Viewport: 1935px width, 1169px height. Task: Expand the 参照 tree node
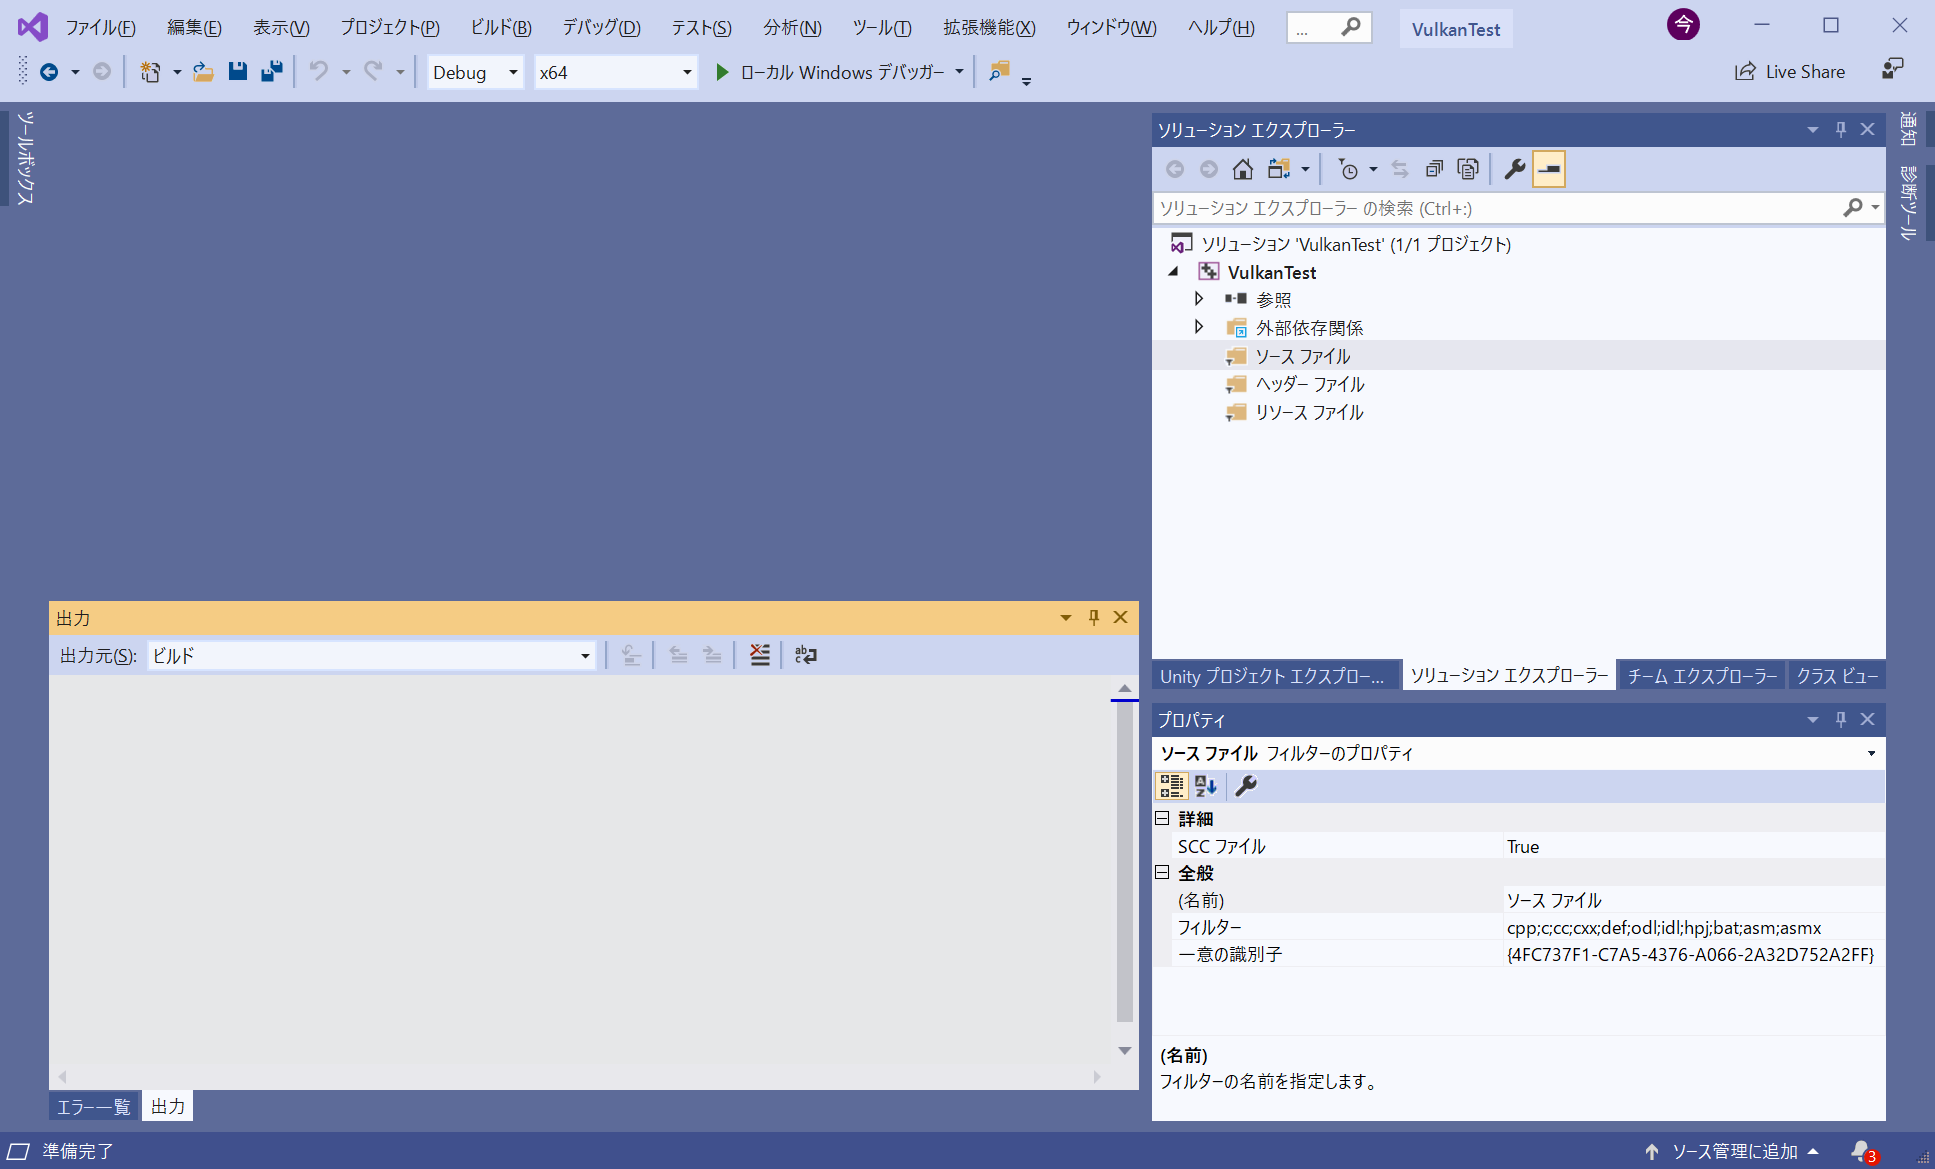coord(1199,299)
